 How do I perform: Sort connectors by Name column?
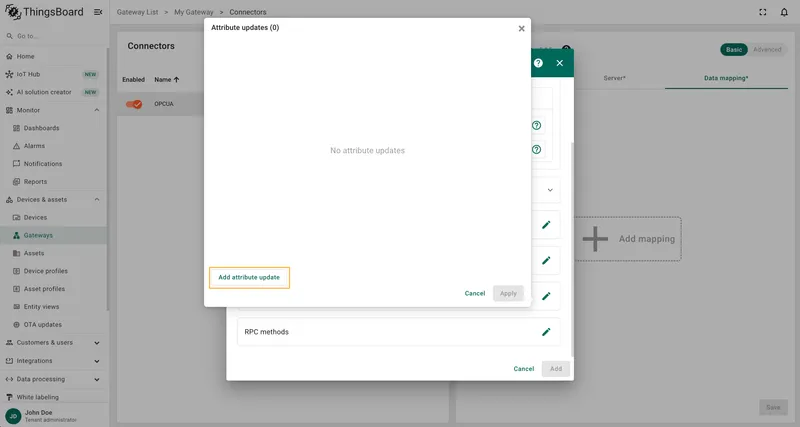coord(167,80)
